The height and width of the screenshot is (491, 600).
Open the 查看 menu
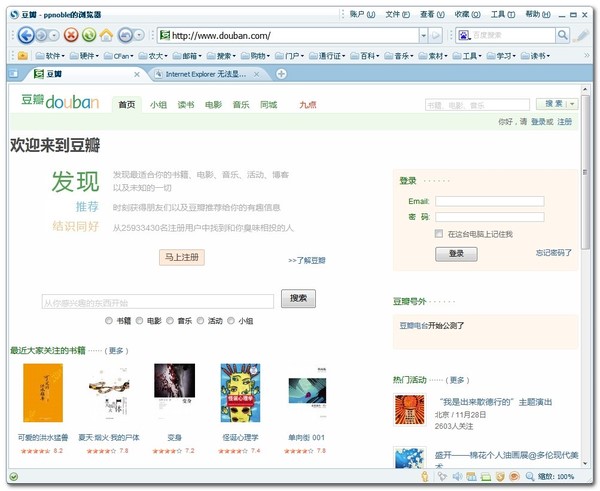(x=432, y=15)
